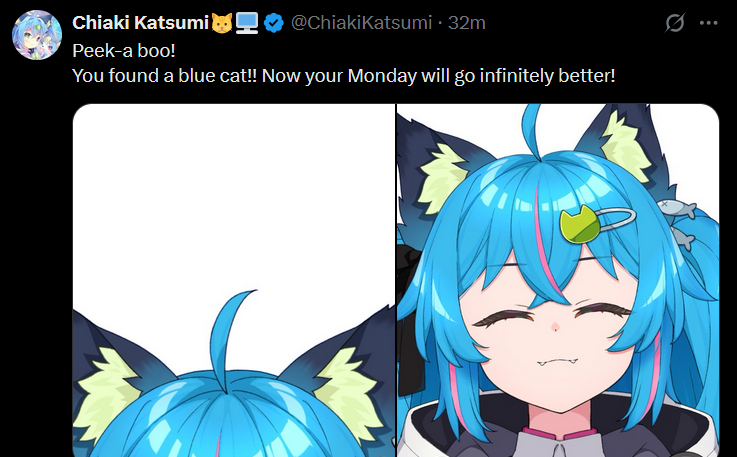Open the 32m timestamp link
Screen dimensions: 737x457
466,23
